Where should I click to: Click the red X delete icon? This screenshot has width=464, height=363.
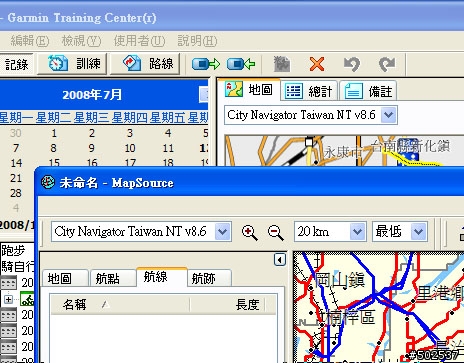pos(317,64)
